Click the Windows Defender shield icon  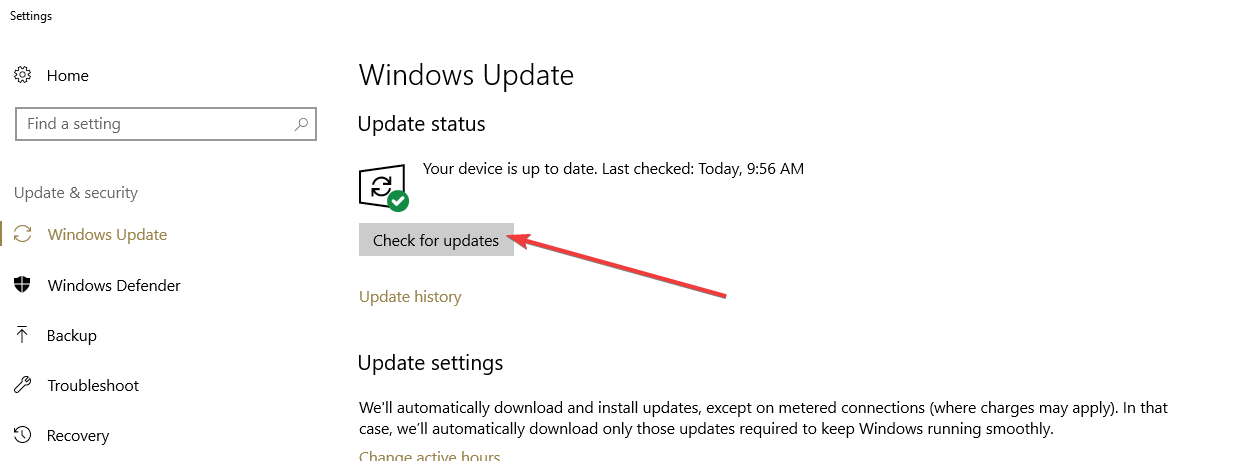click(23, 285)
